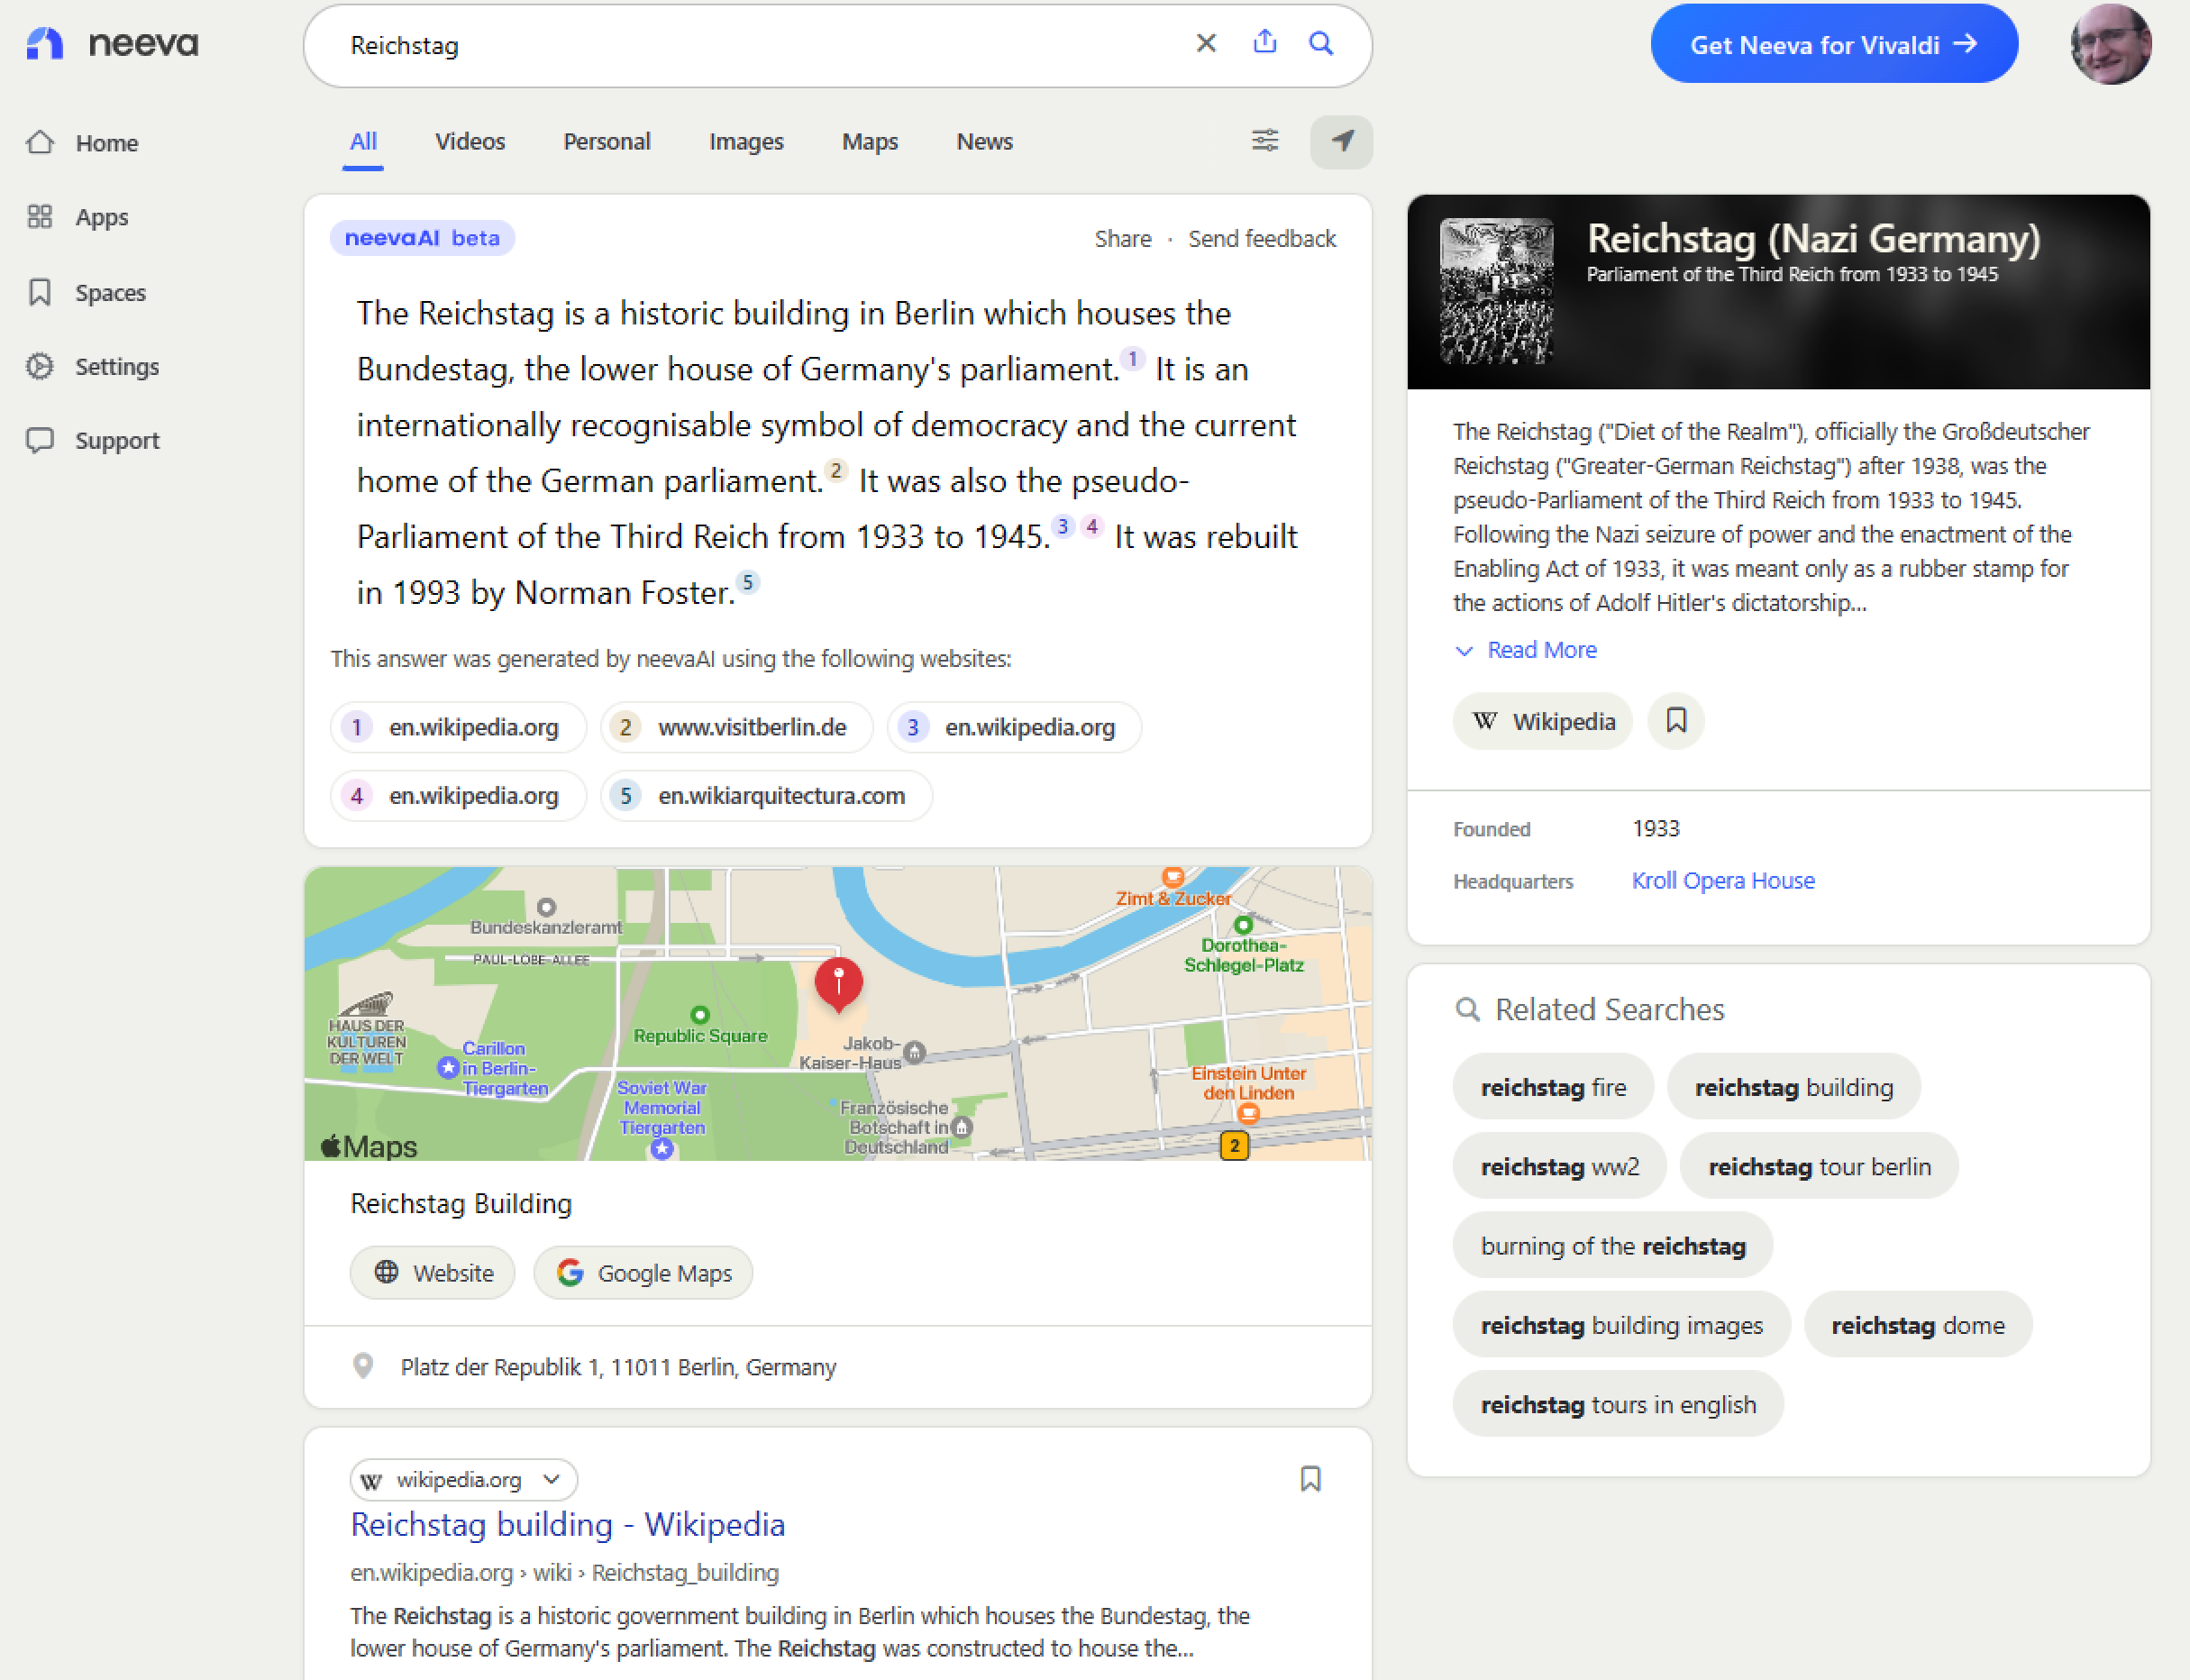Expand Read More in knowledge card

(x=1526, y=650)
